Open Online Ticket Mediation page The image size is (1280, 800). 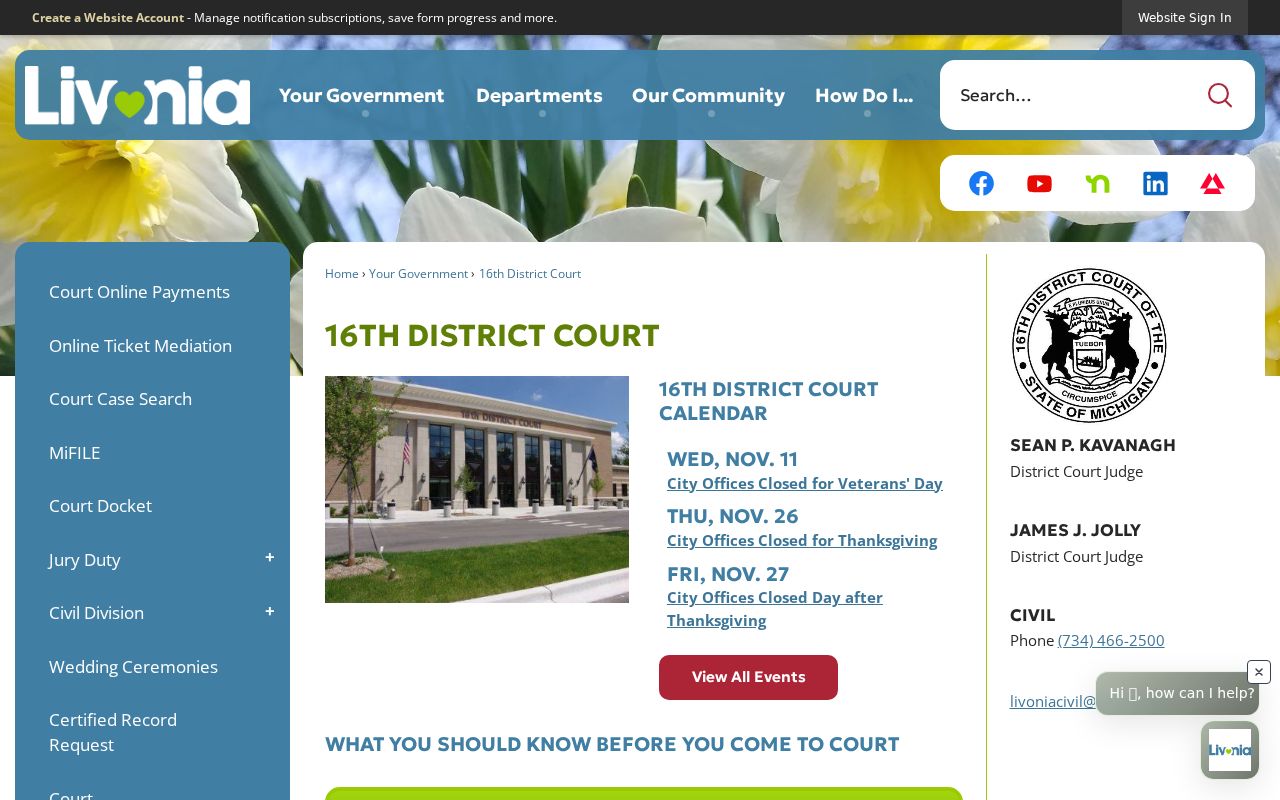click(x=140, y=346)
